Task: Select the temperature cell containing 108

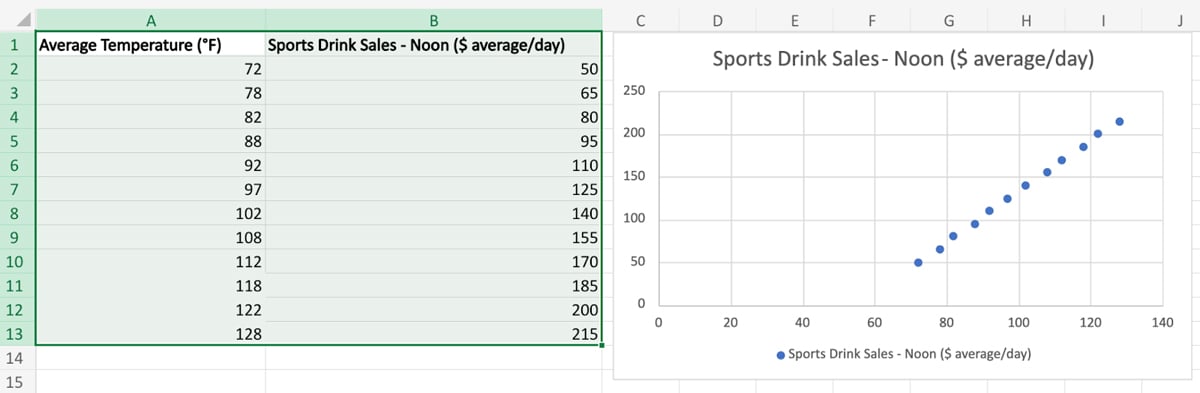Action: (150, 238)
